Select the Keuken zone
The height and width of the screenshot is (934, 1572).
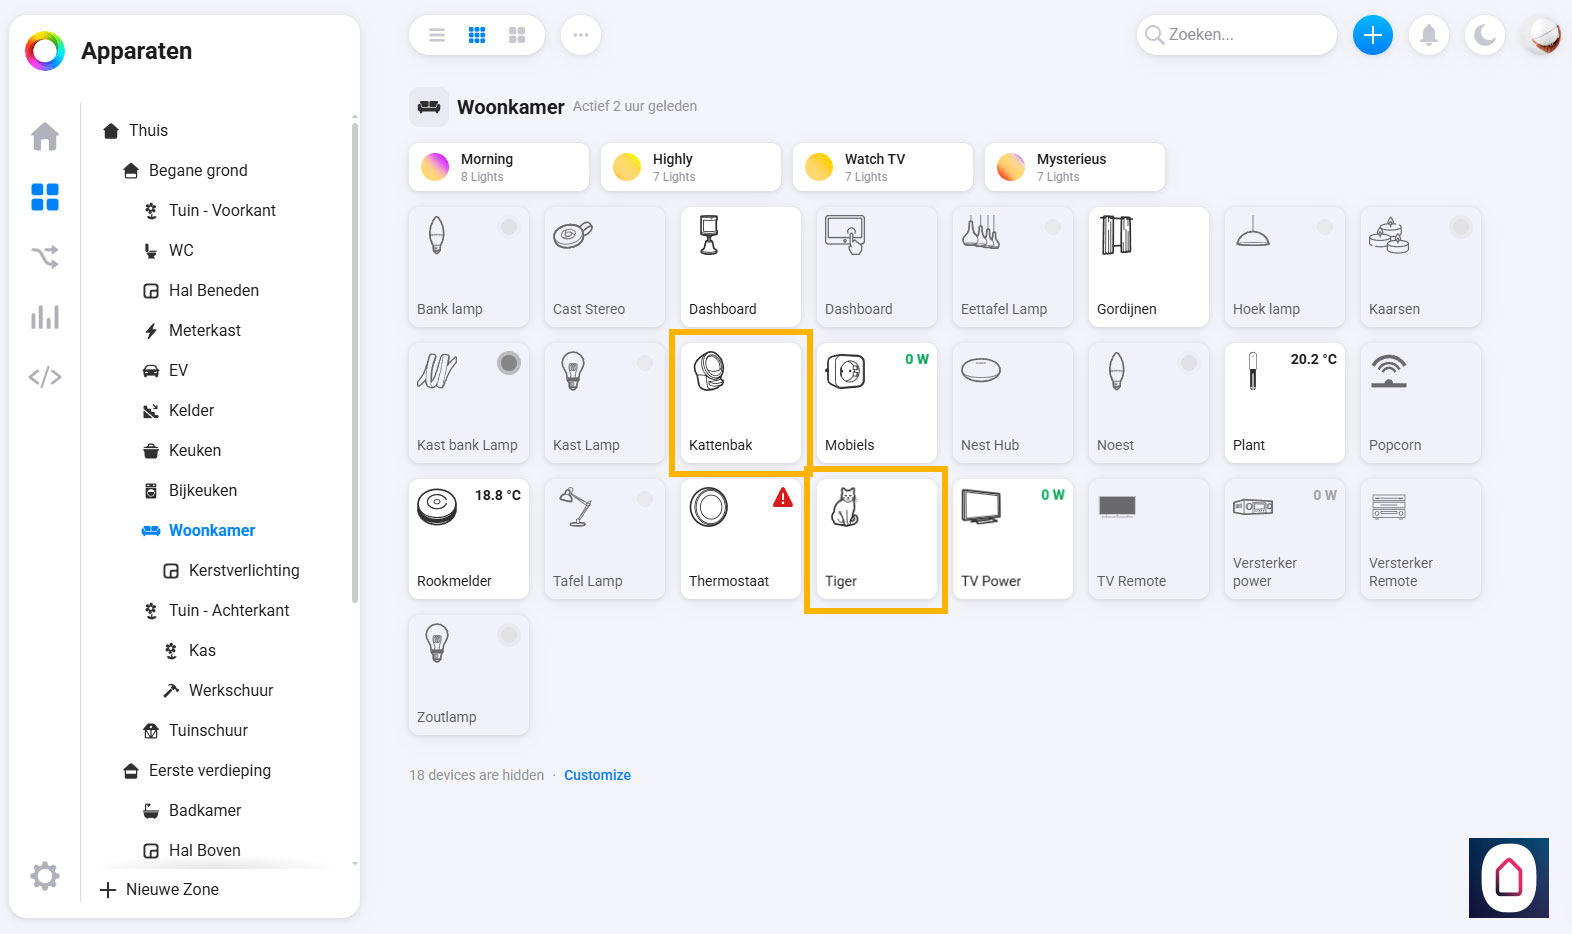[195, 450]
